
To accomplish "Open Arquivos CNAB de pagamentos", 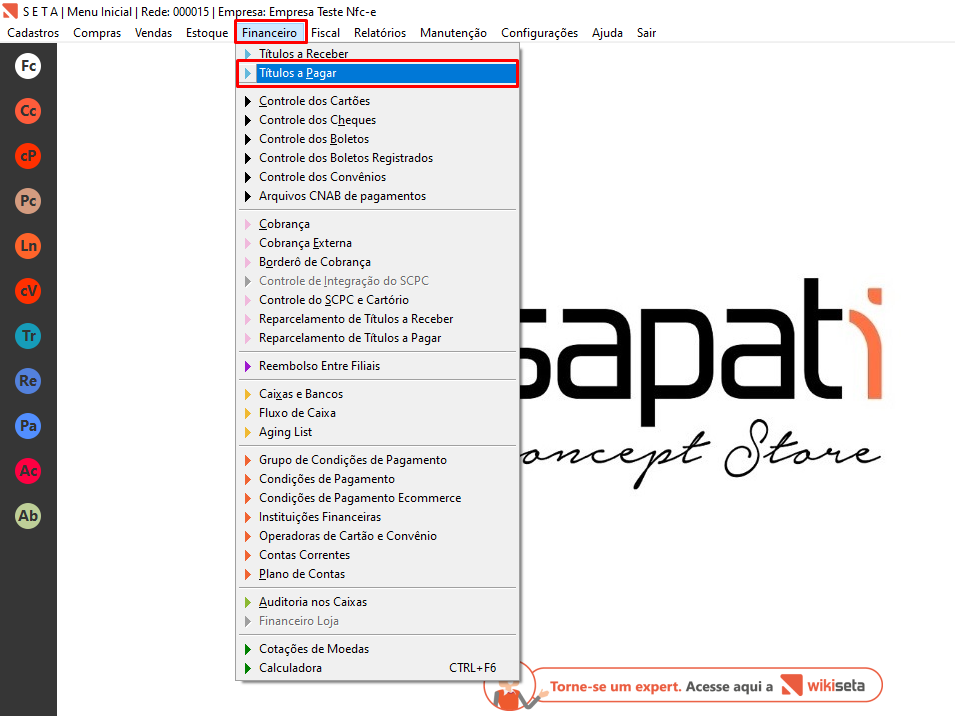I will (x=378, y=196).
